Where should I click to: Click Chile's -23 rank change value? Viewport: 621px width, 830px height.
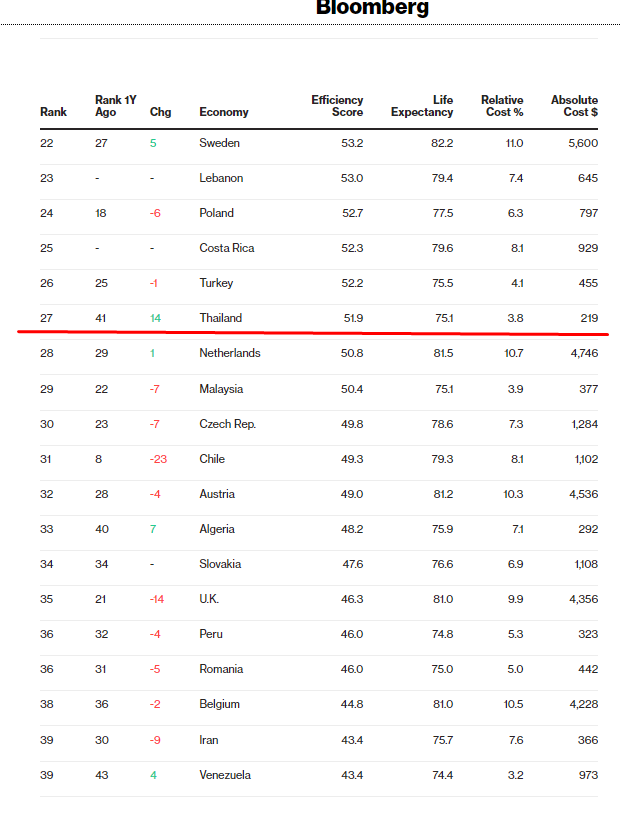click(x=158, y=459)
